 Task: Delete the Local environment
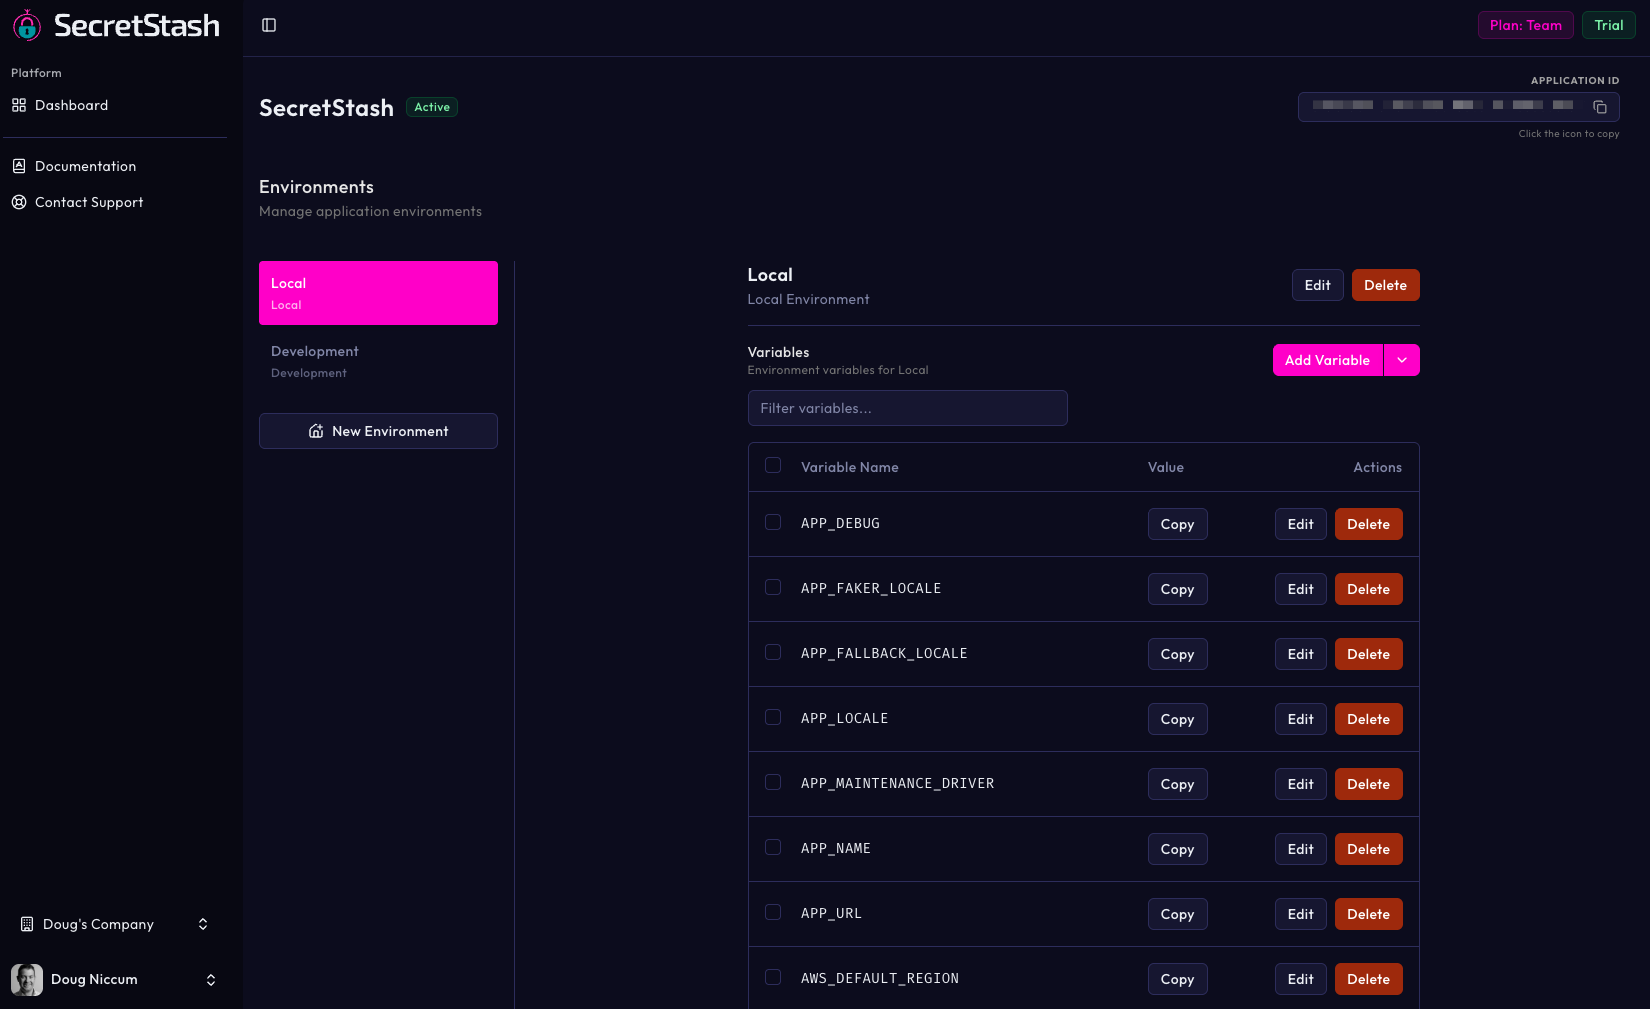point(1386,285)
